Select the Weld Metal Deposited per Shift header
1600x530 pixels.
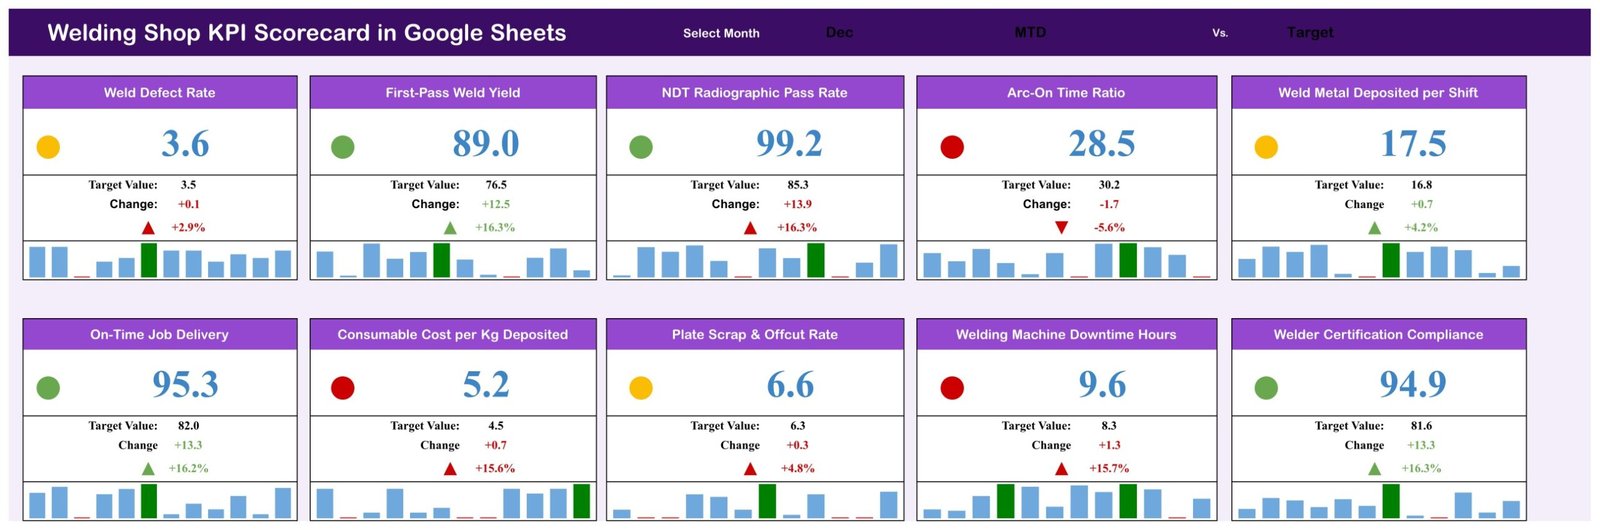1378,93
